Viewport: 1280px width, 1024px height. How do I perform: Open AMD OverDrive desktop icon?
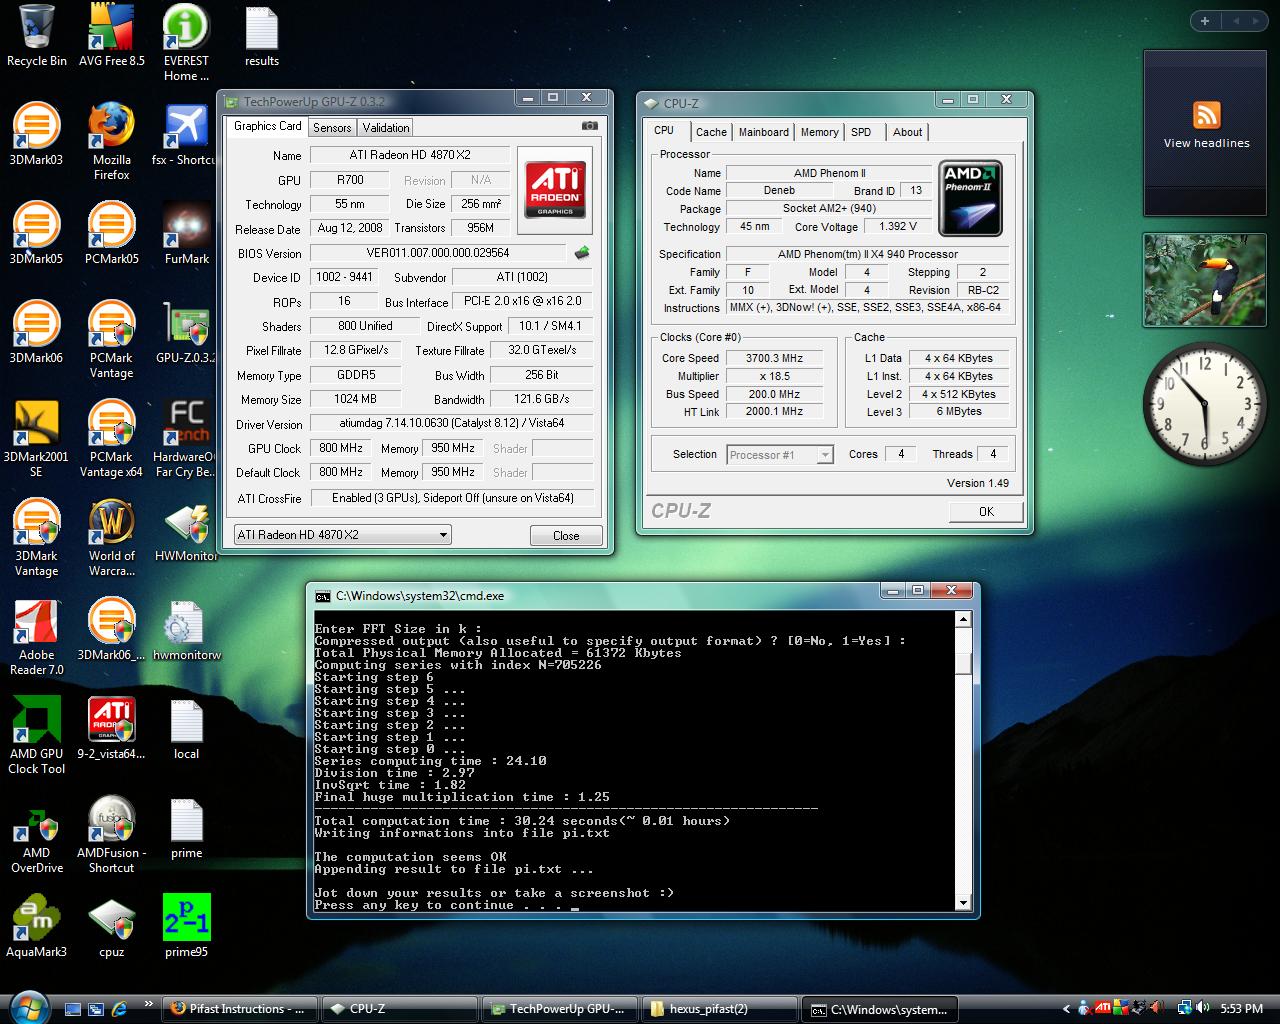click(36, 835)
